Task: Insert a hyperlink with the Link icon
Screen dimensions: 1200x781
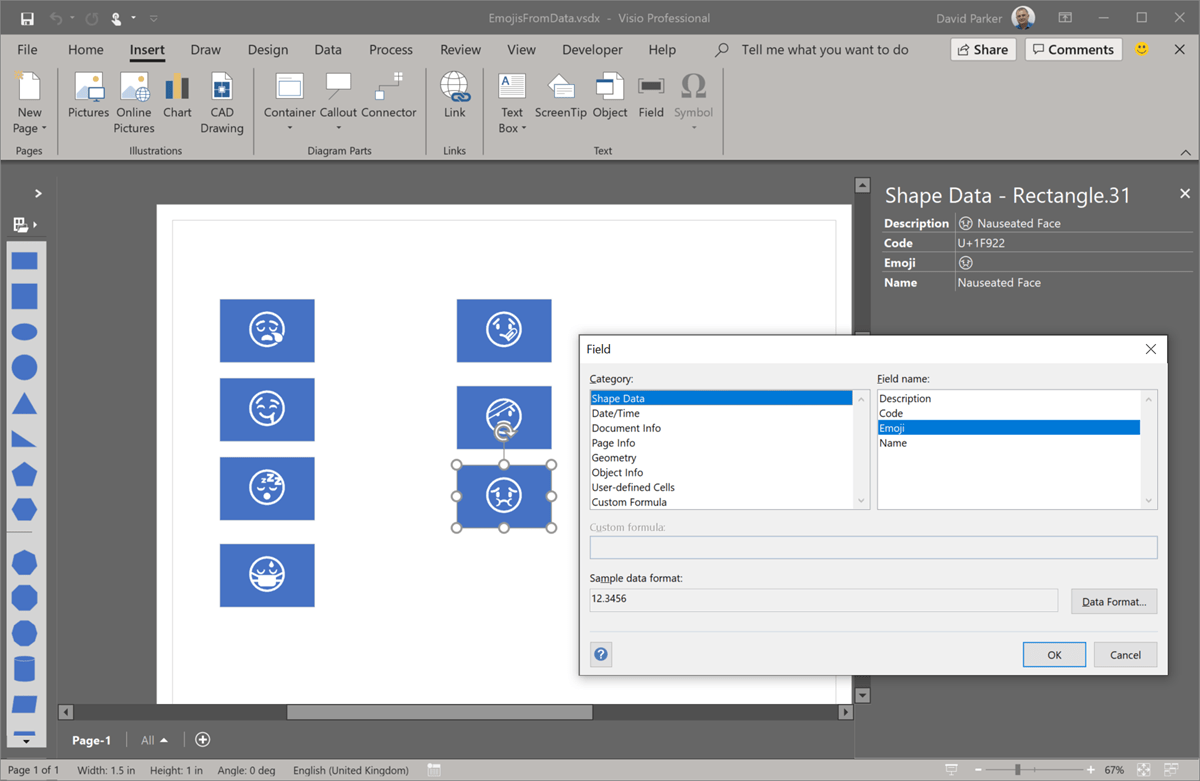Action: [455, 97]
